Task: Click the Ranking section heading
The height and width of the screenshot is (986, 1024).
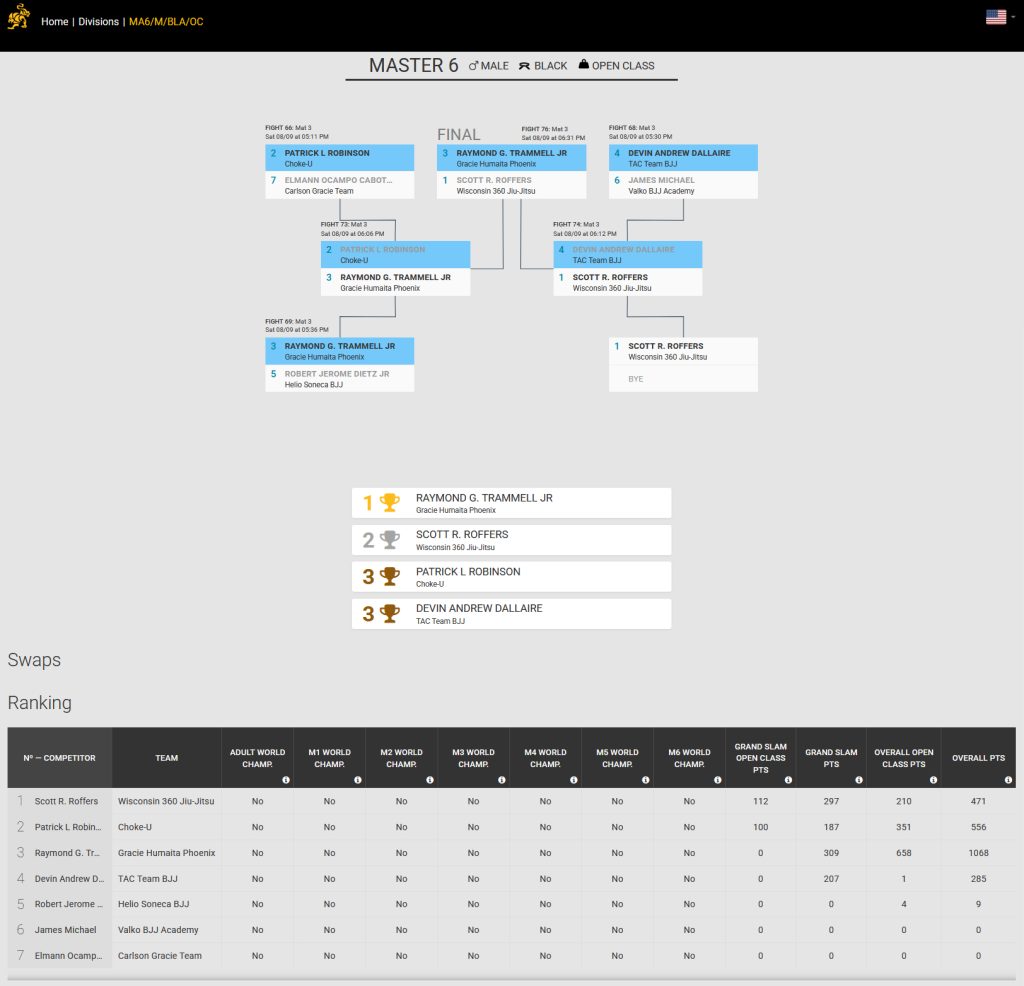Action: point(39,703)
